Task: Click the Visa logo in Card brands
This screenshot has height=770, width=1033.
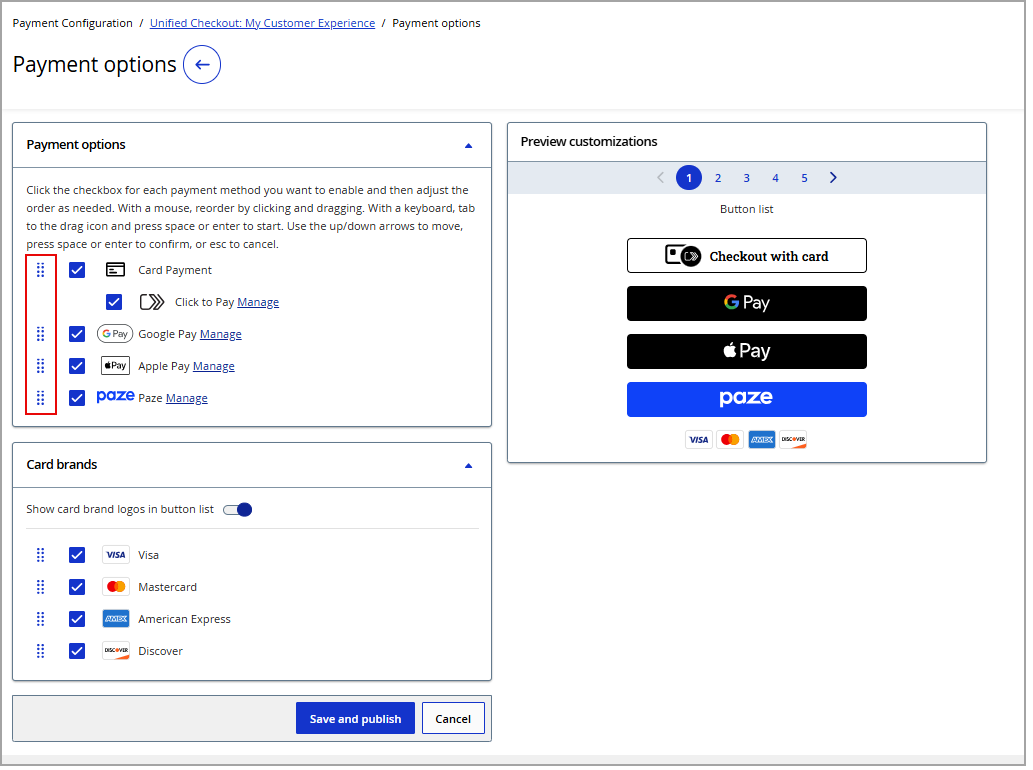Action: coord(116,557)
